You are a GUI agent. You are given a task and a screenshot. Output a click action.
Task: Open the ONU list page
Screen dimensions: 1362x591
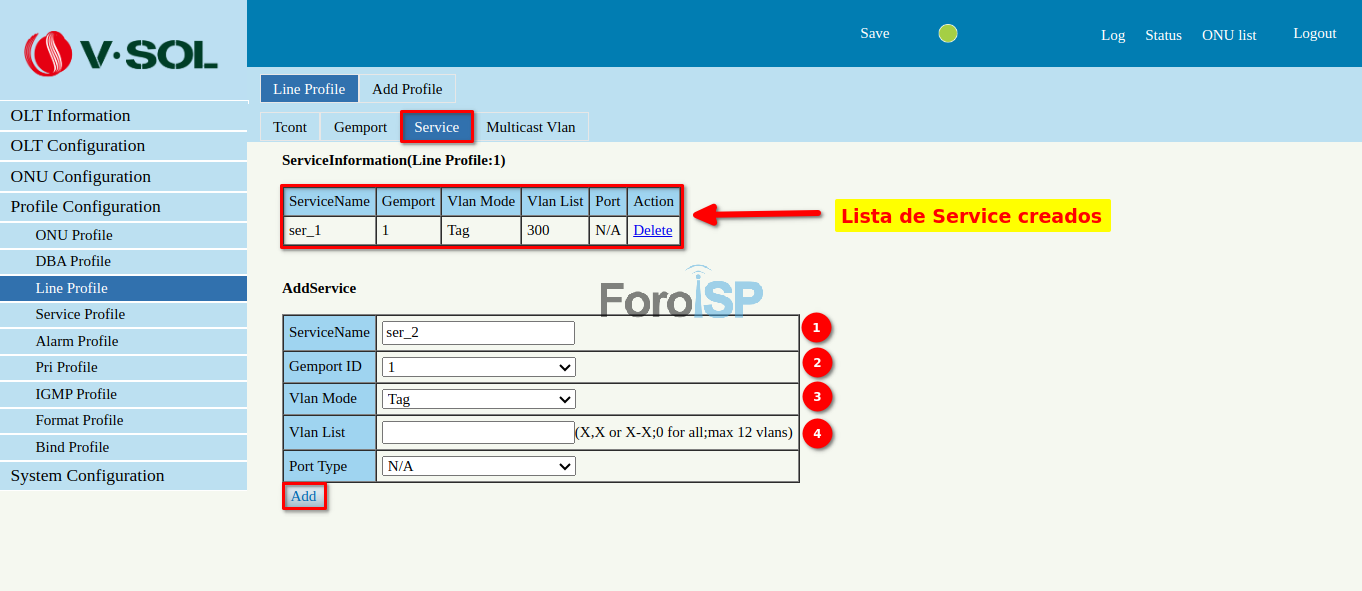(x=1228, y=34)
